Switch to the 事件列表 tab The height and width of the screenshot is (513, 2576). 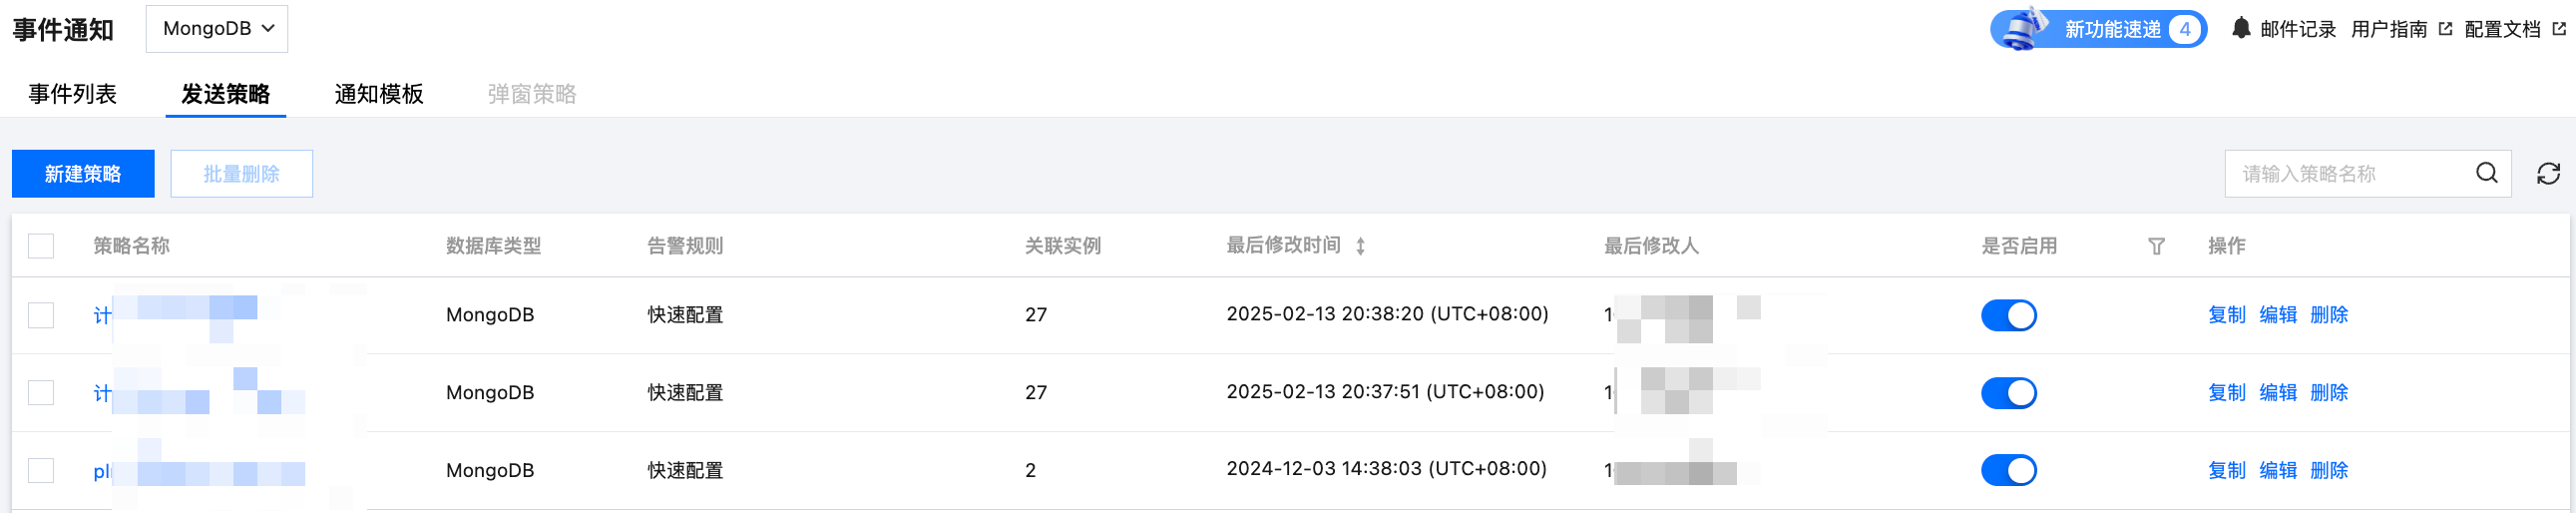click(x=72, y=94)
